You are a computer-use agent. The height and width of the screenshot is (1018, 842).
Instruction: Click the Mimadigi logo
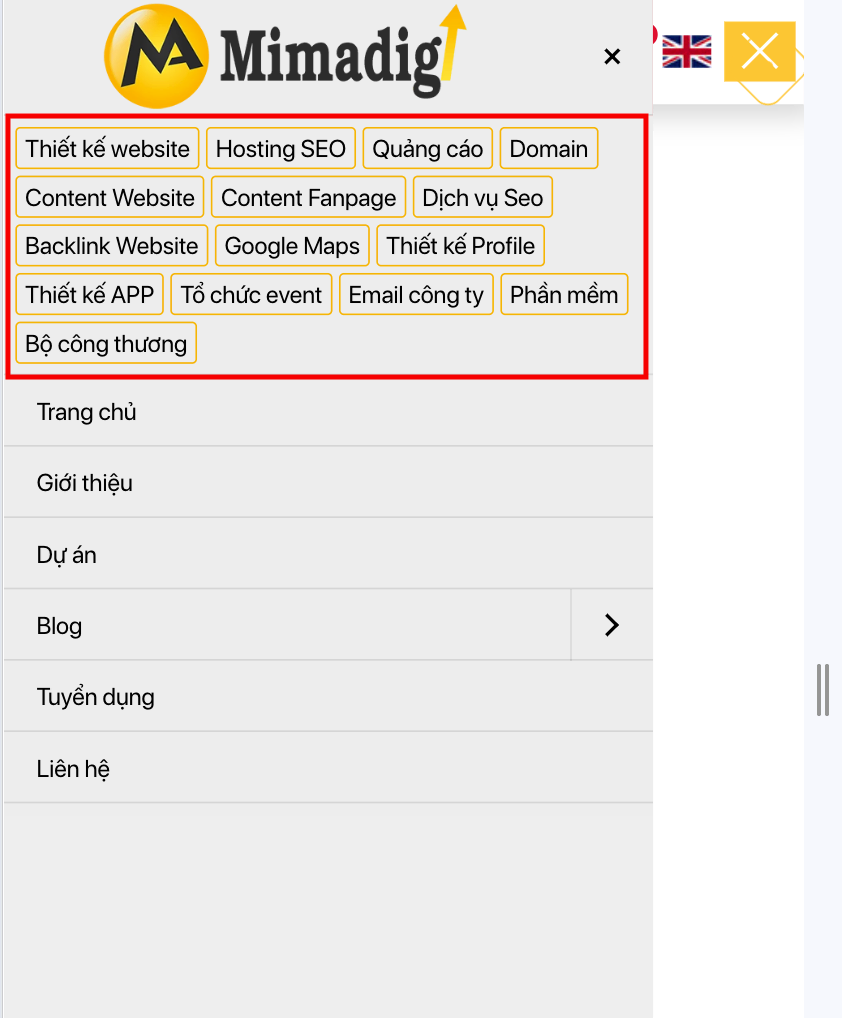point(285,55)
